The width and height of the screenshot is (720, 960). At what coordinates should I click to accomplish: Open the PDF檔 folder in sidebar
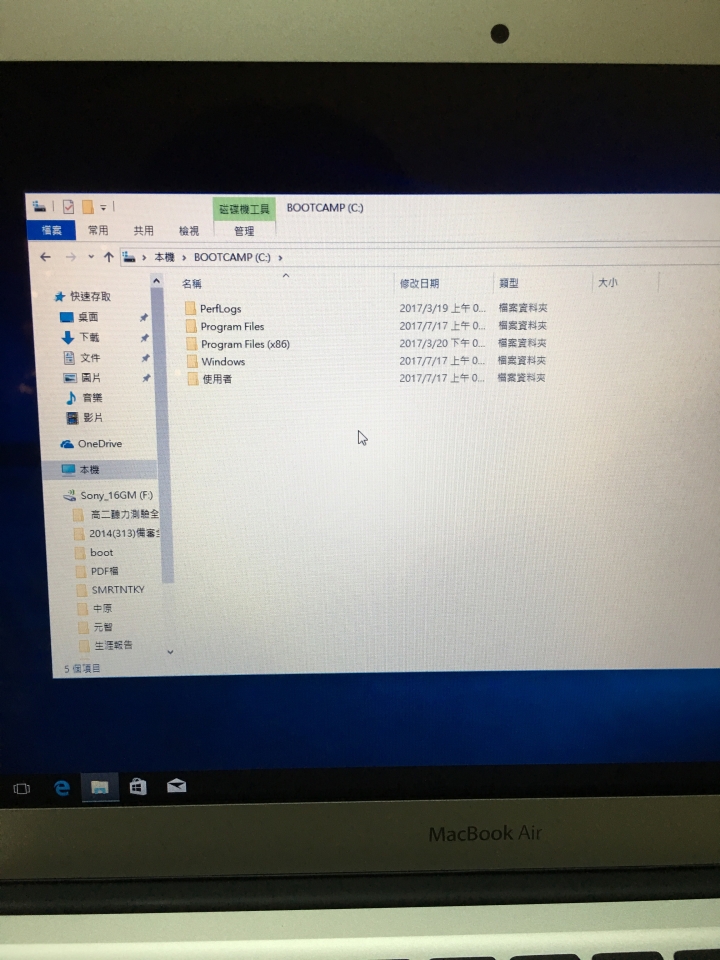coord(104,571)
